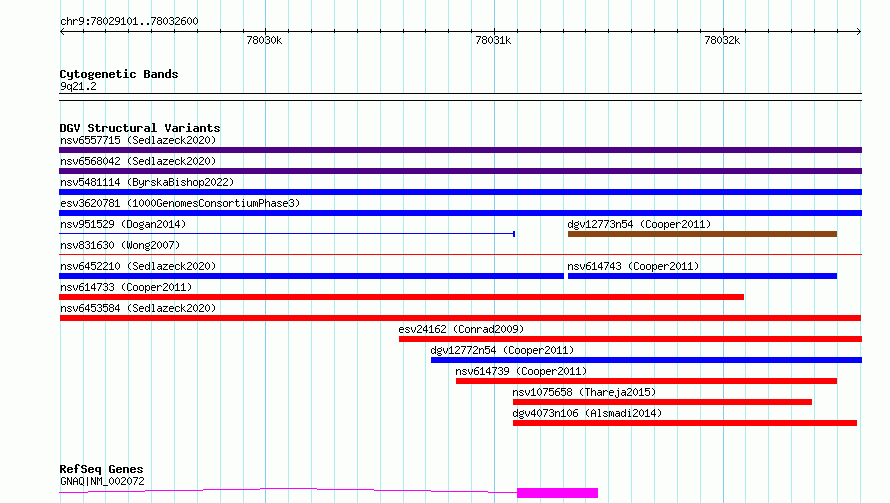Click the dgv4073n106 (Alsmadi2014) label
This screenshot has height=503, width=890.
coord(587,413)
